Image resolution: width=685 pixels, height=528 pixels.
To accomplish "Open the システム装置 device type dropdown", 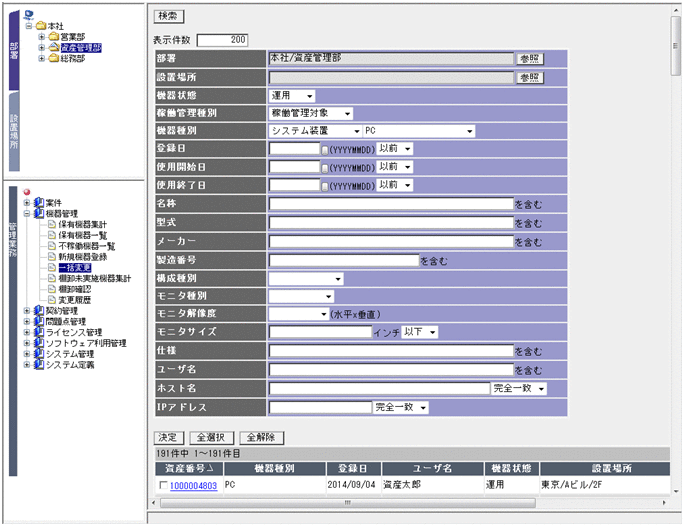I will pos(315,131).
